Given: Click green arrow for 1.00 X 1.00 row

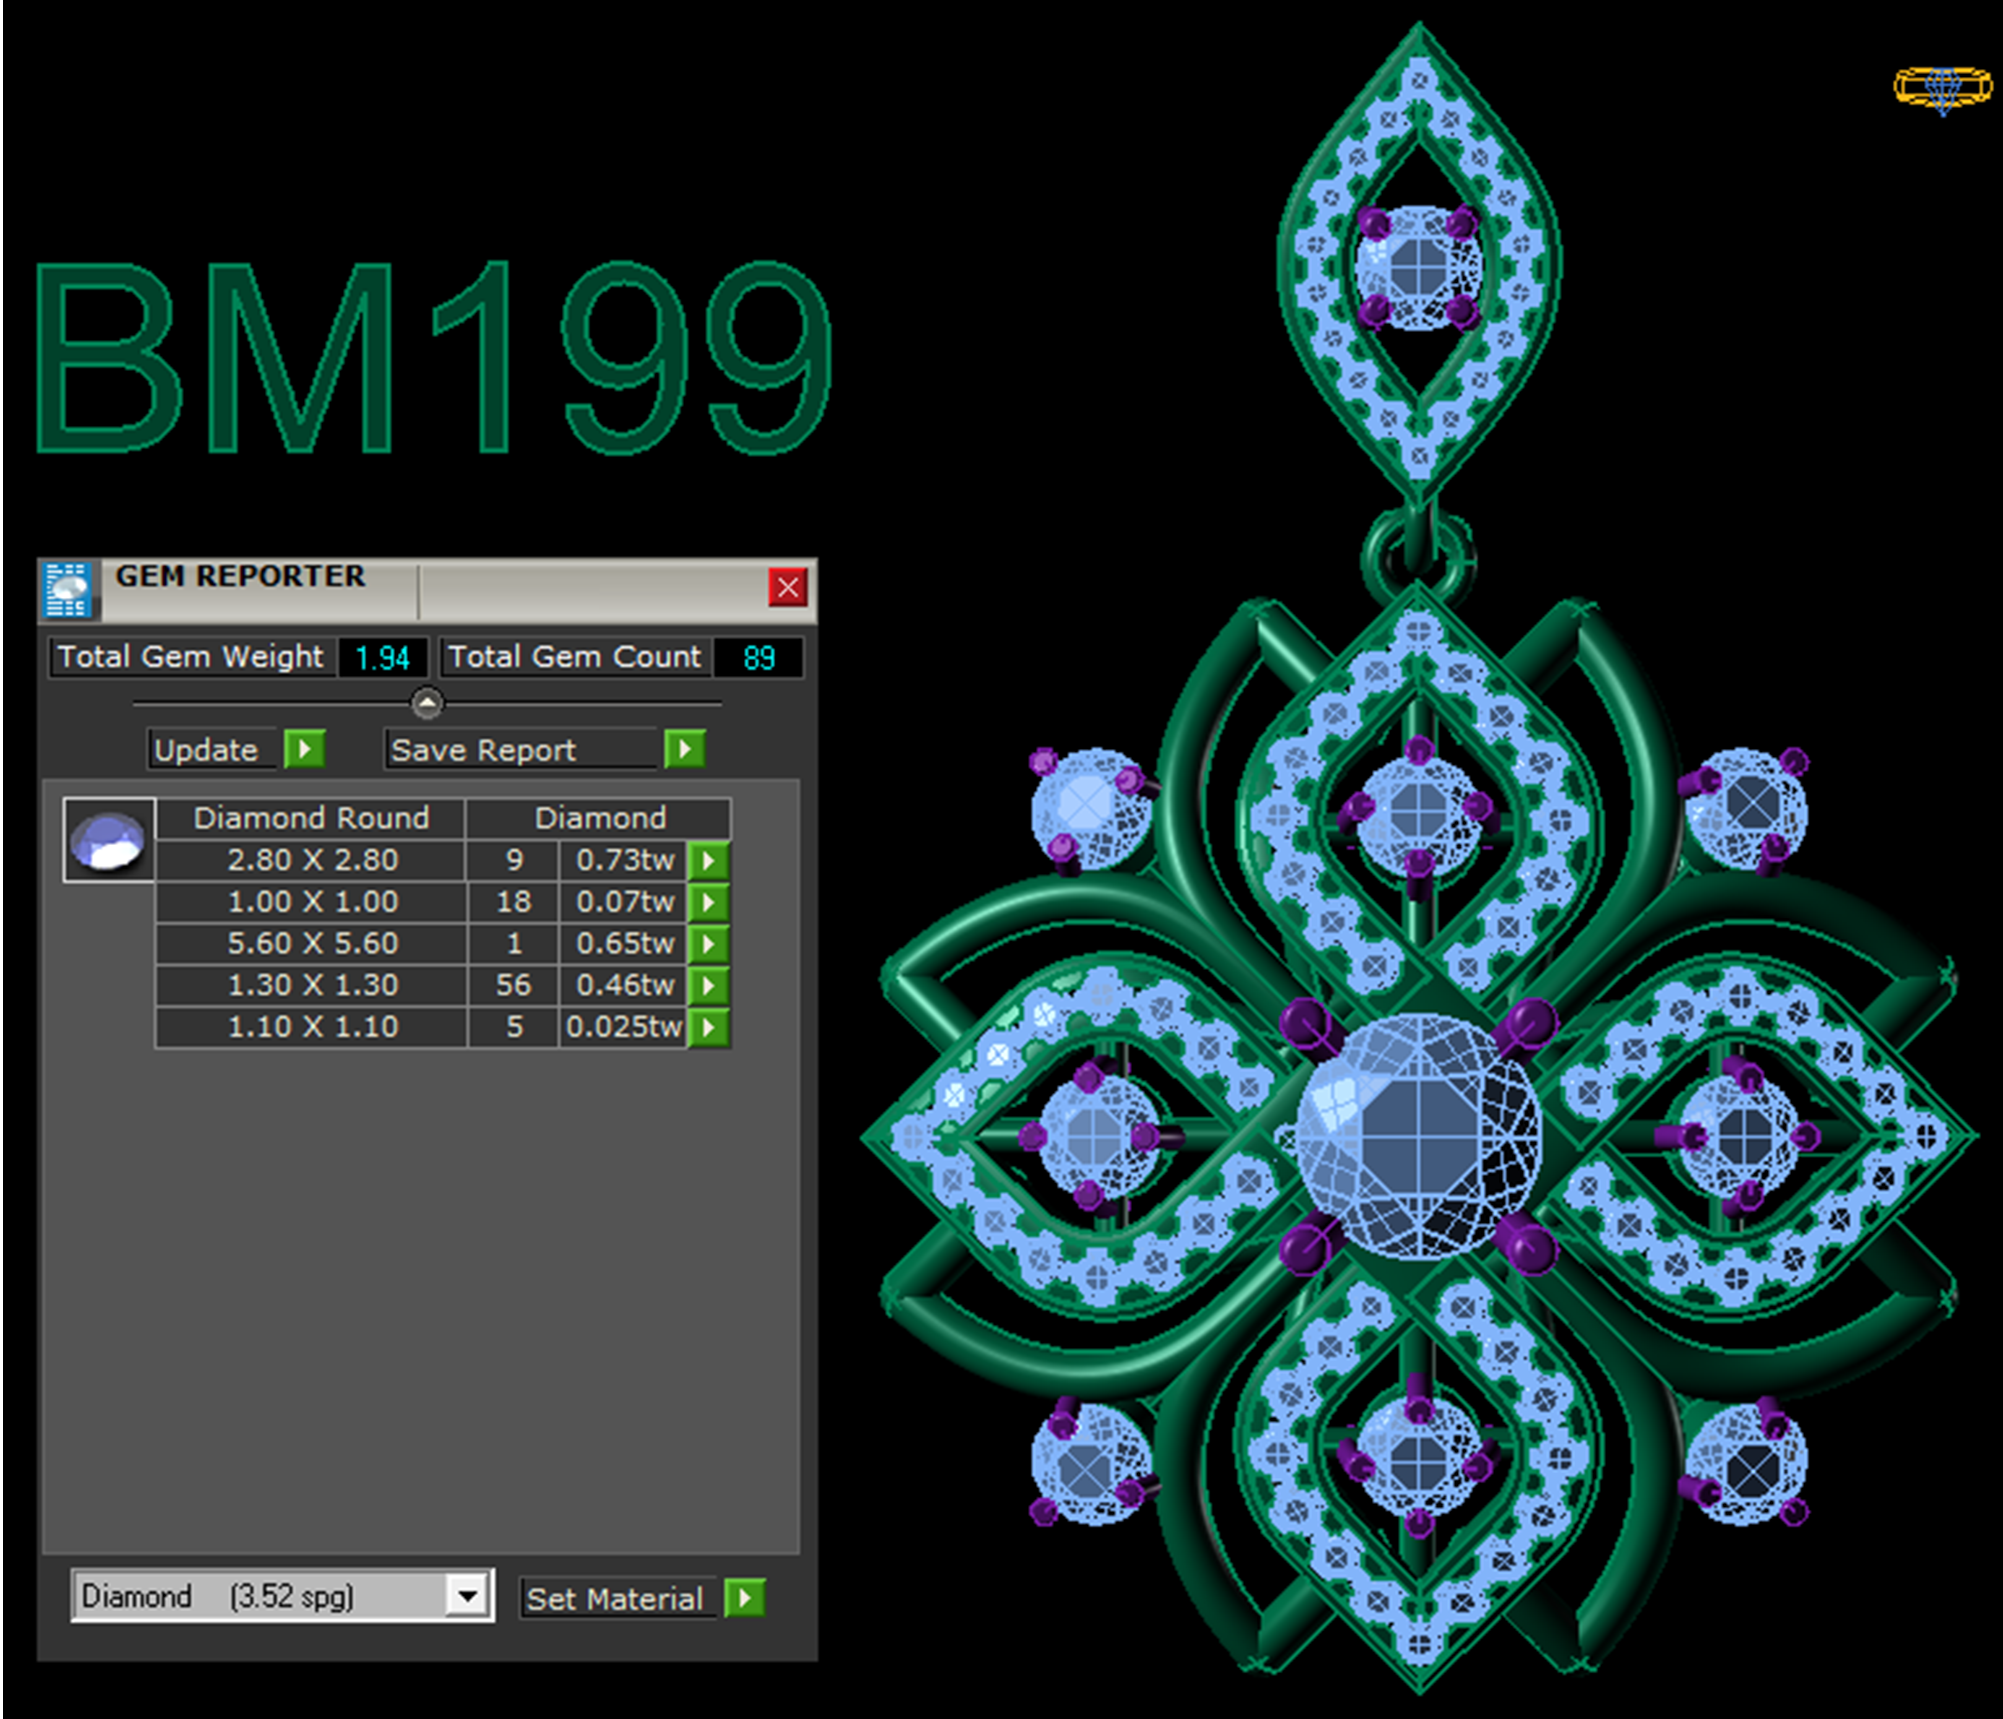Looking at the screenshot, I should point(709,902).
